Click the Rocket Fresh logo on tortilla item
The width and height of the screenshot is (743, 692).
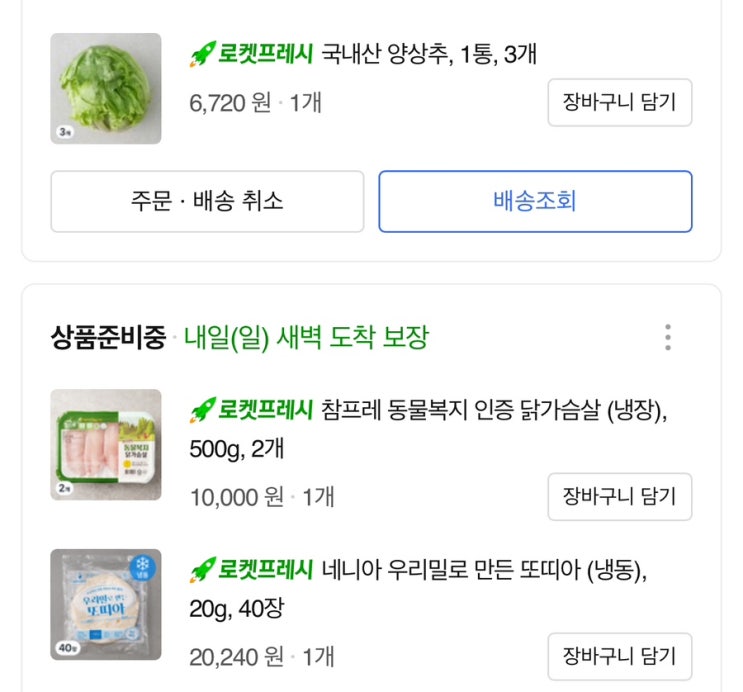252,571
